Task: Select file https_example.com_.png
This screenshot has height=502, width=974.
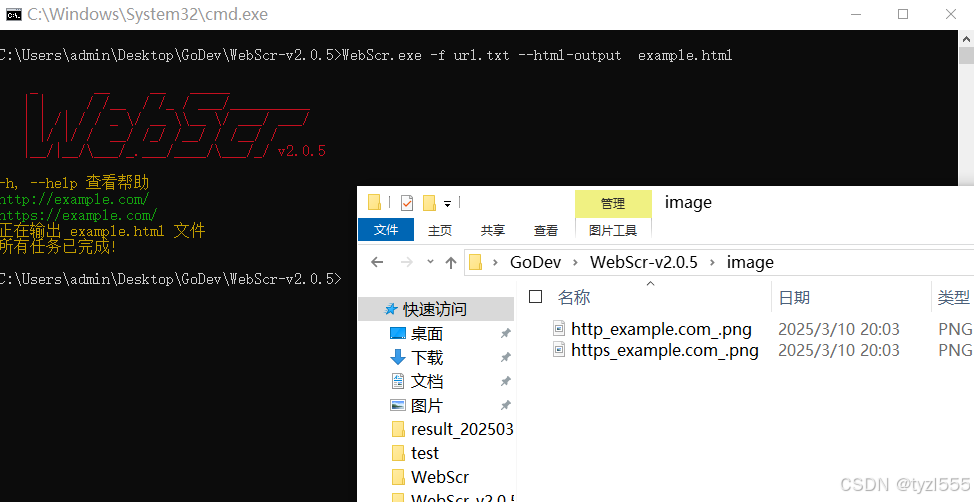Action: click(665, 350)
